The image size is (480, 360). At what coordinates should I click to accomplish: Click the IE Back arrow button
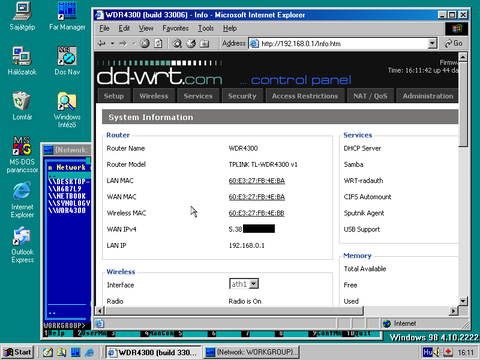(x=102, y=43)
